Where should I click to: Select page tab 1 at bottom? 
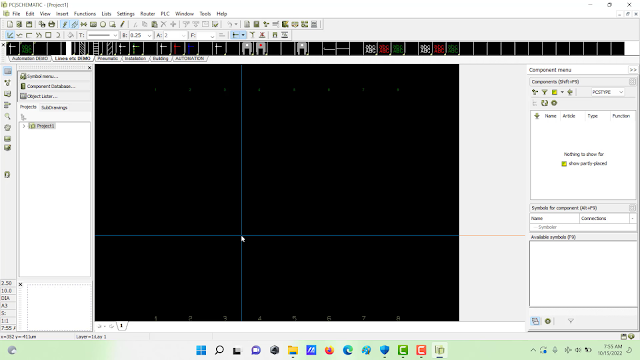(x=121, y=326)
